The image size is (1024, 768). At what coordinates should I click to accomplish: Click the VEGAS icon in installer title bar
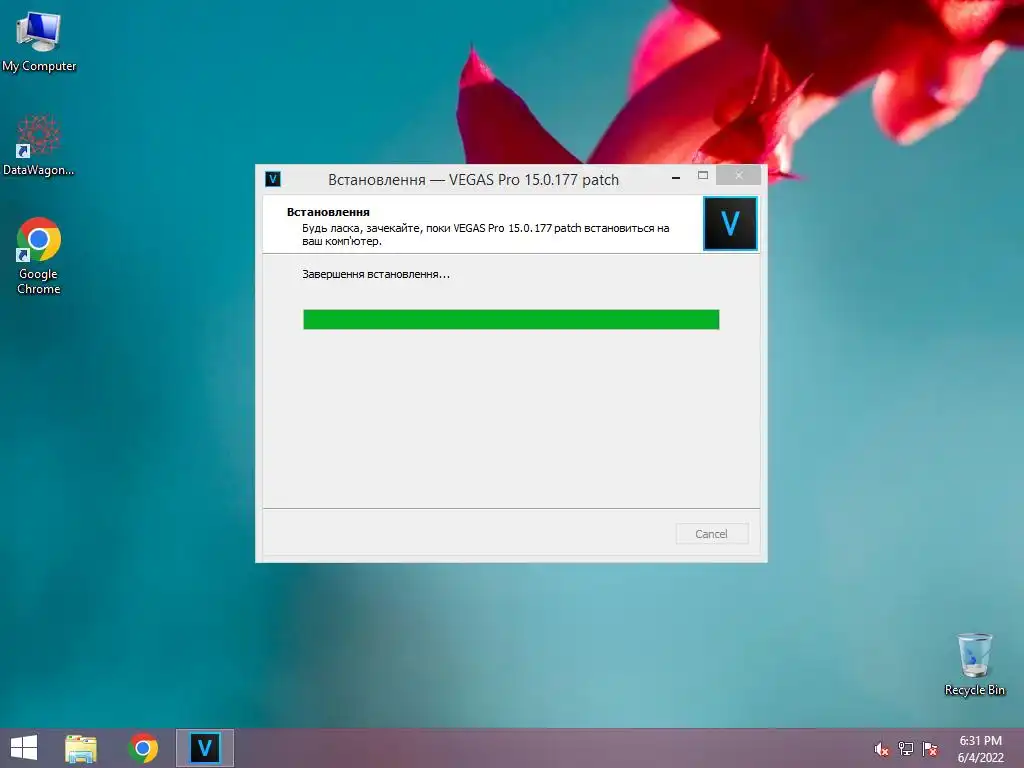point(273,179)
